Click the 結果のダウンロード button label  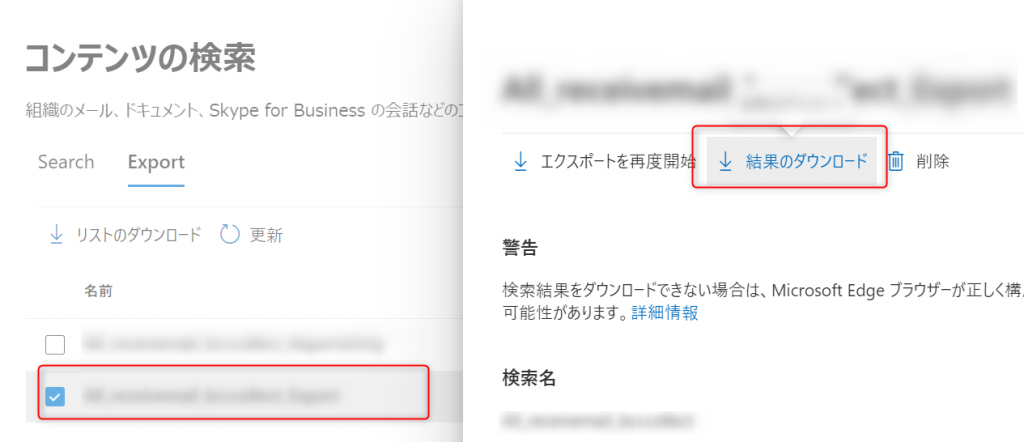click(x=807, y=161)
